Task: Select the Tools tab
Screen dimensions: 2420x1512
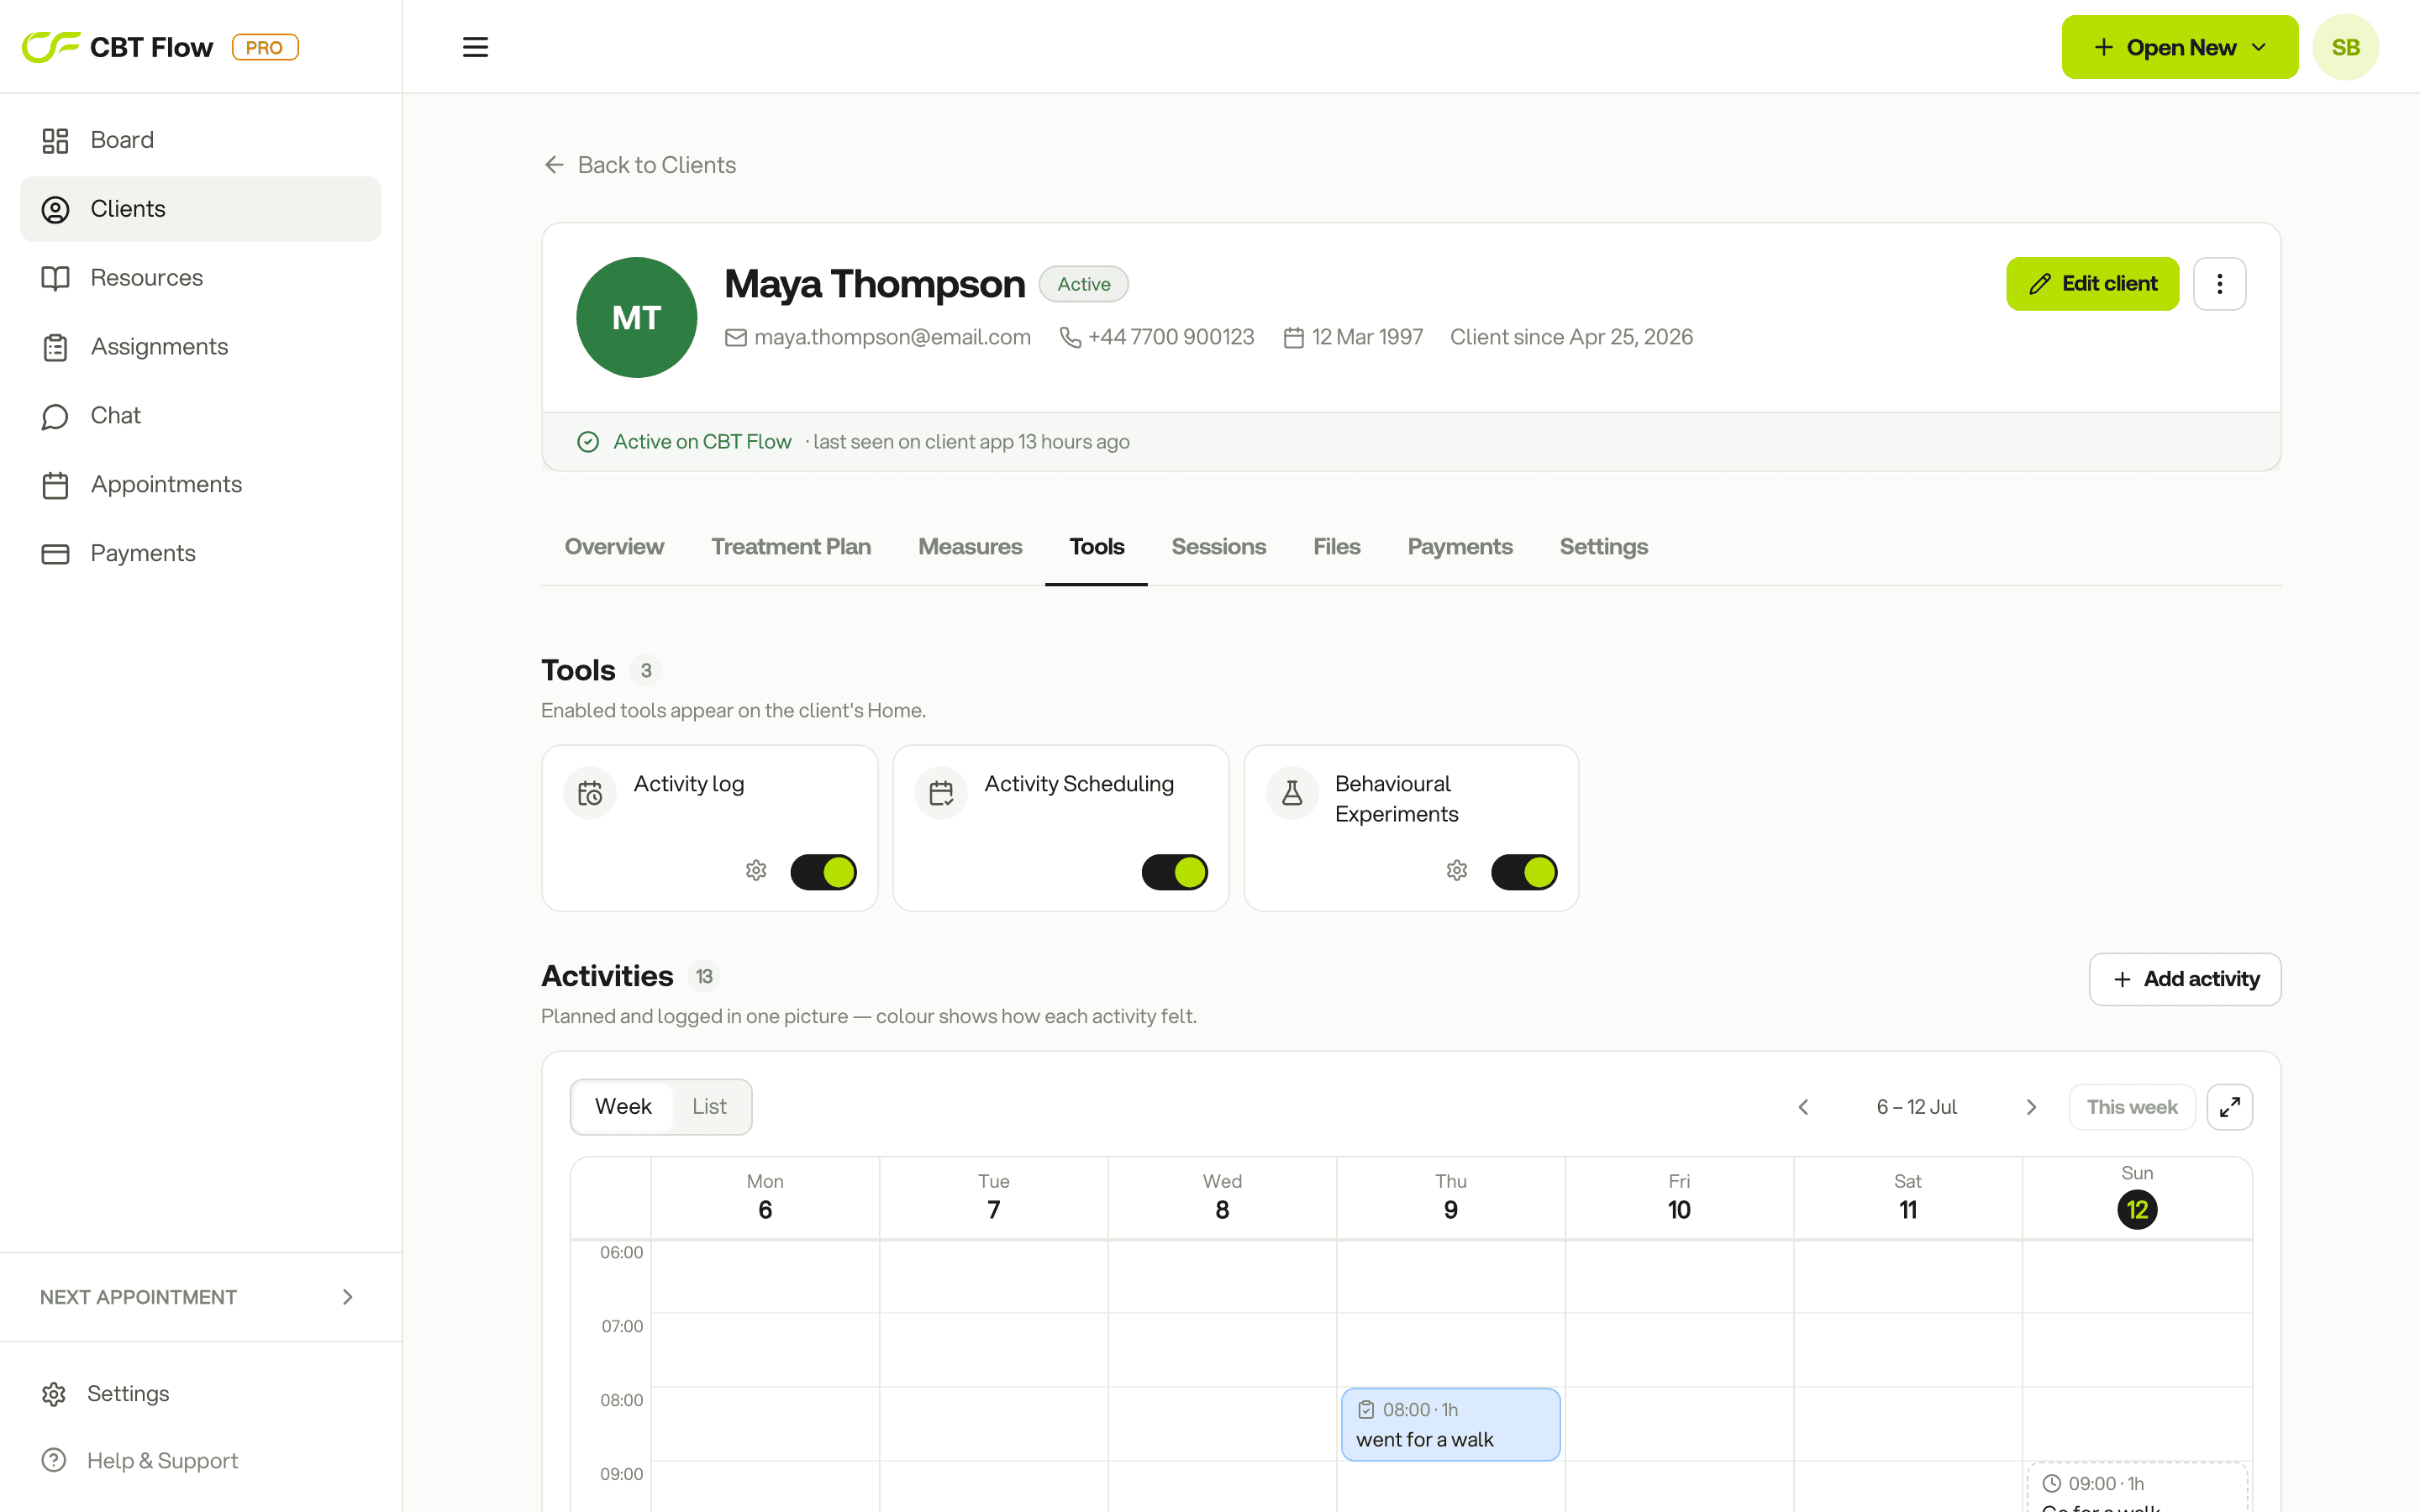Action: click(x=1096, y=547)
